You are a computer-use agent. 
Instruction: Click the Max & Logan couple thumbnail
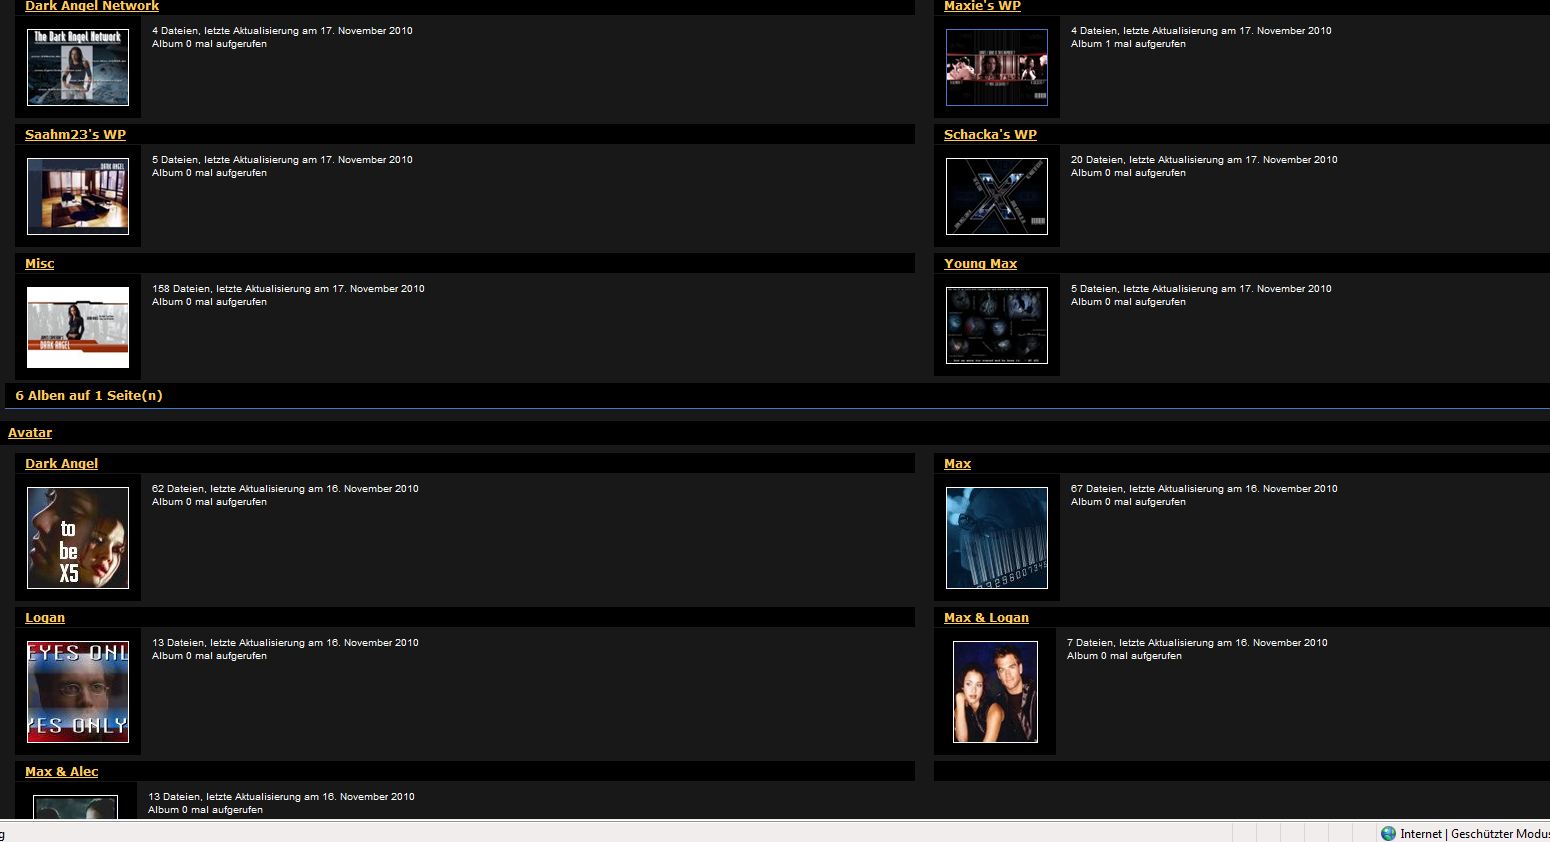click(x=995, y=692)
